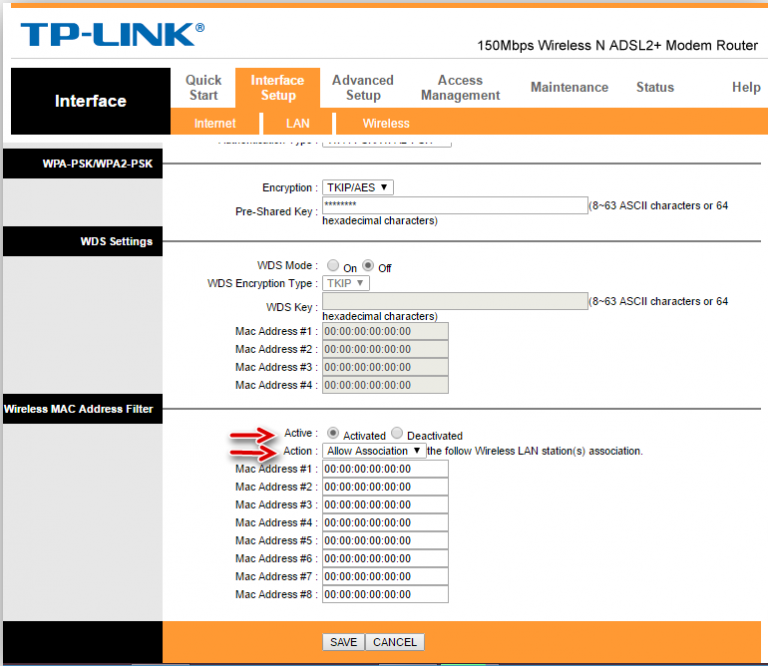This screenshot has width=768, height=666.
Task: Click the WDS Settings section header
Action: (83, 241)
